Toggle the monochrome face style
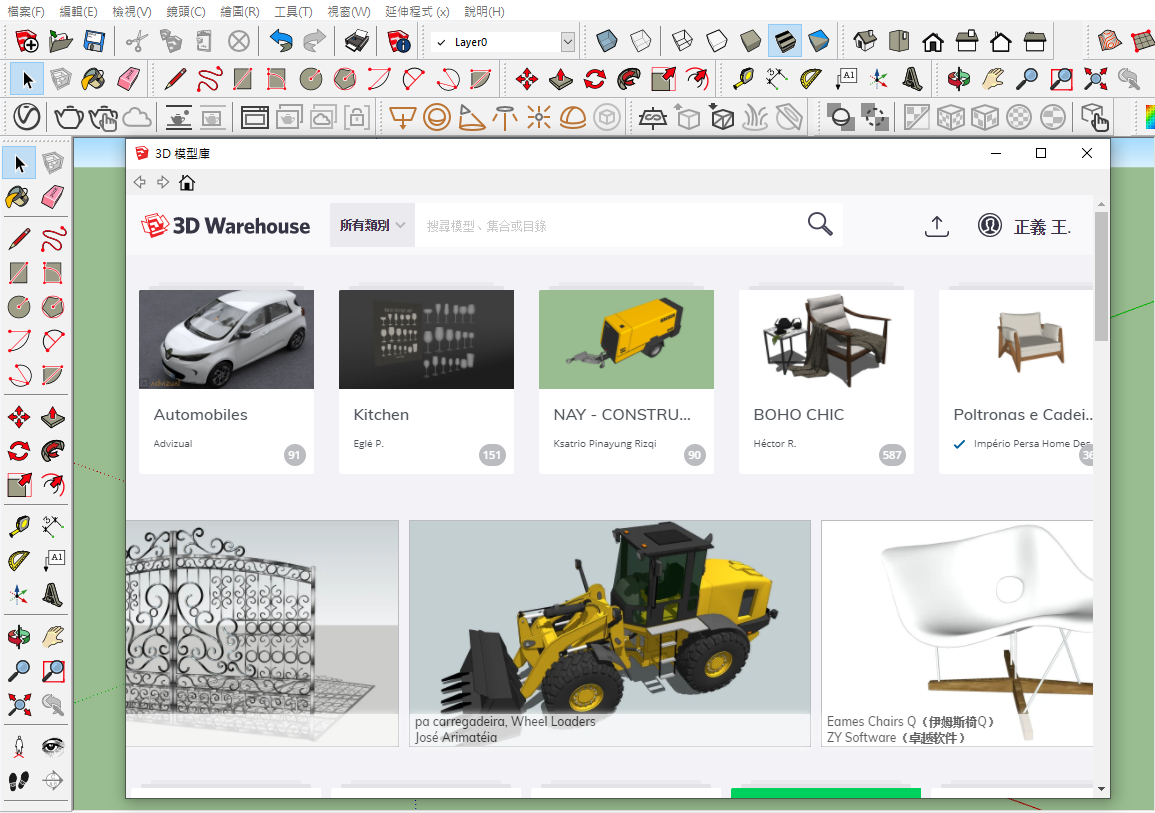This screenshot has height=813, width=1155. (818, 41)
